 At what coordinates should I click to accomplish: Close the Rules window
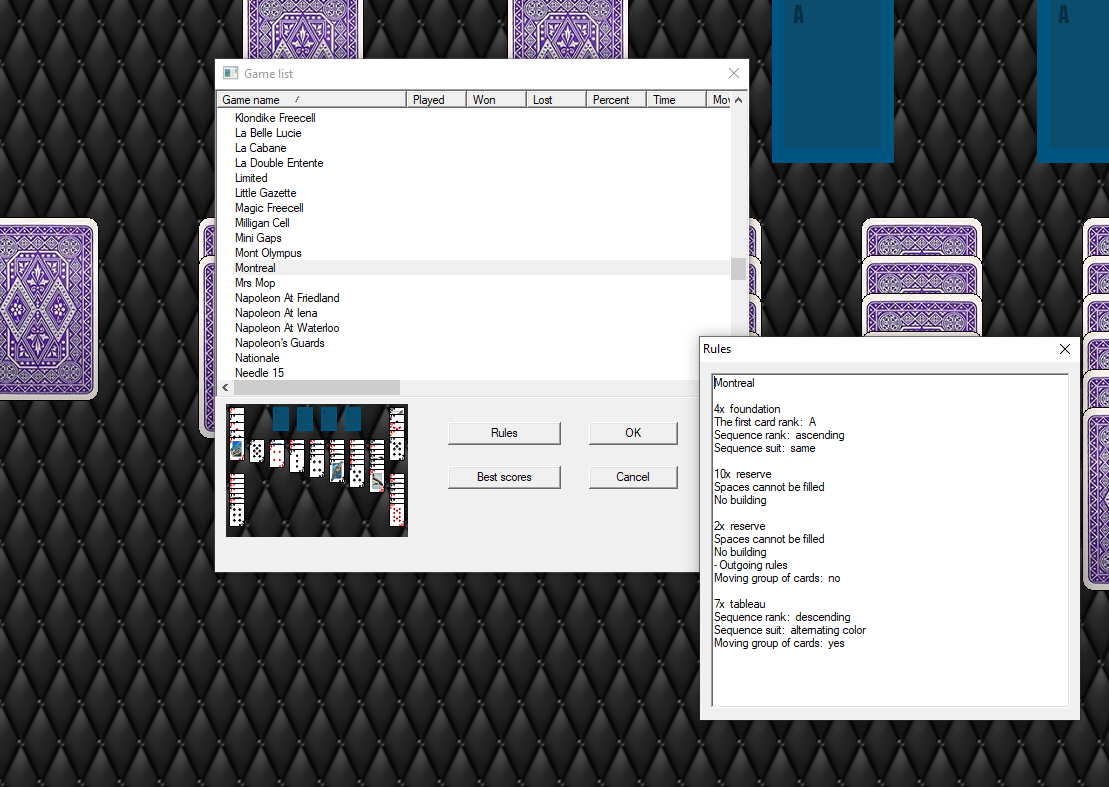(1064, 349)
